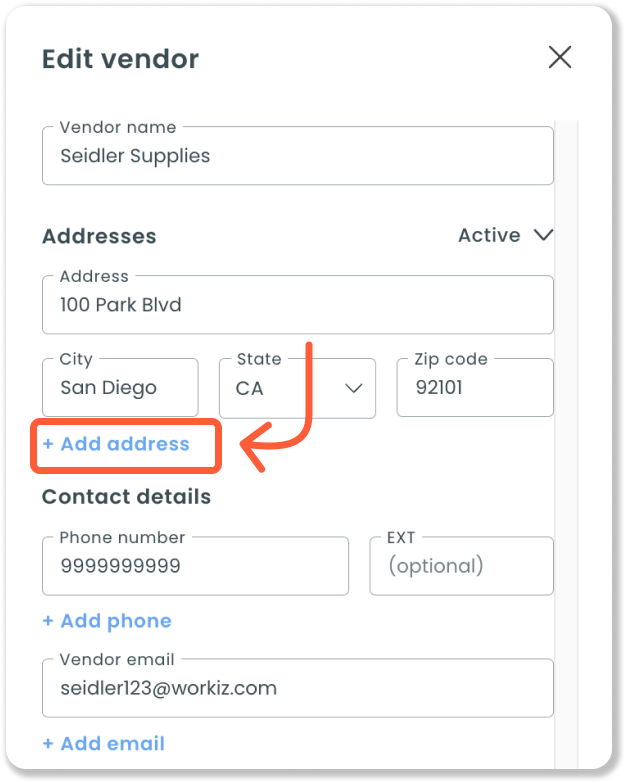
Task: Focus the Vendor name field
Action: [x=298, y=155]
